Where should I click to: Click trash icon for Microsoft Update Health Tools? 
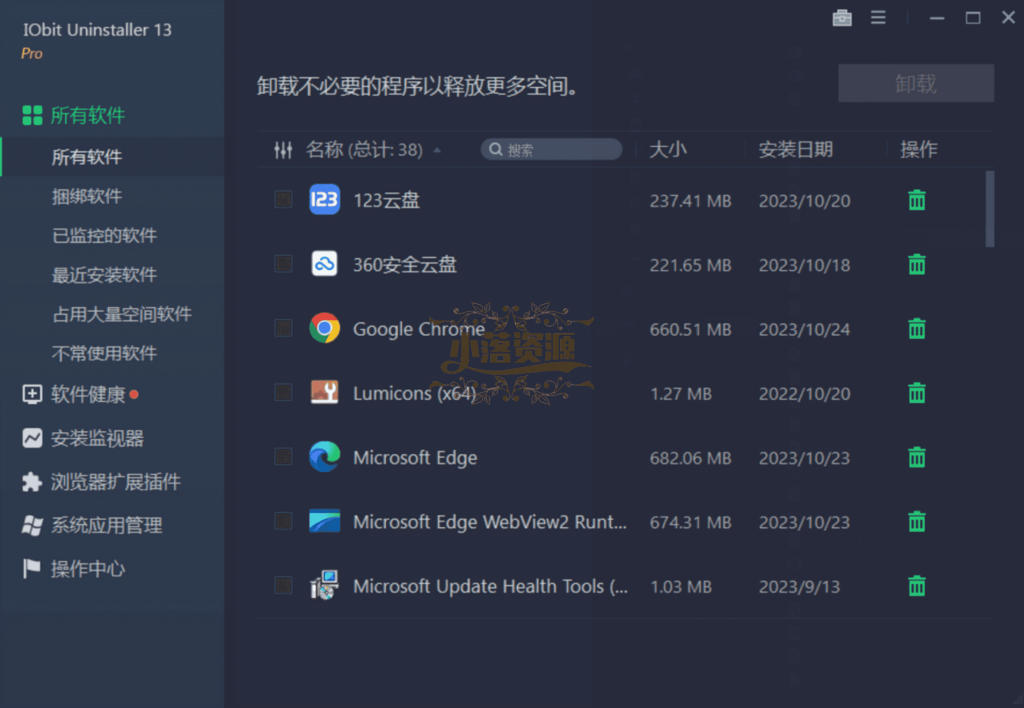pyautogui.click(x=917, y=586)
